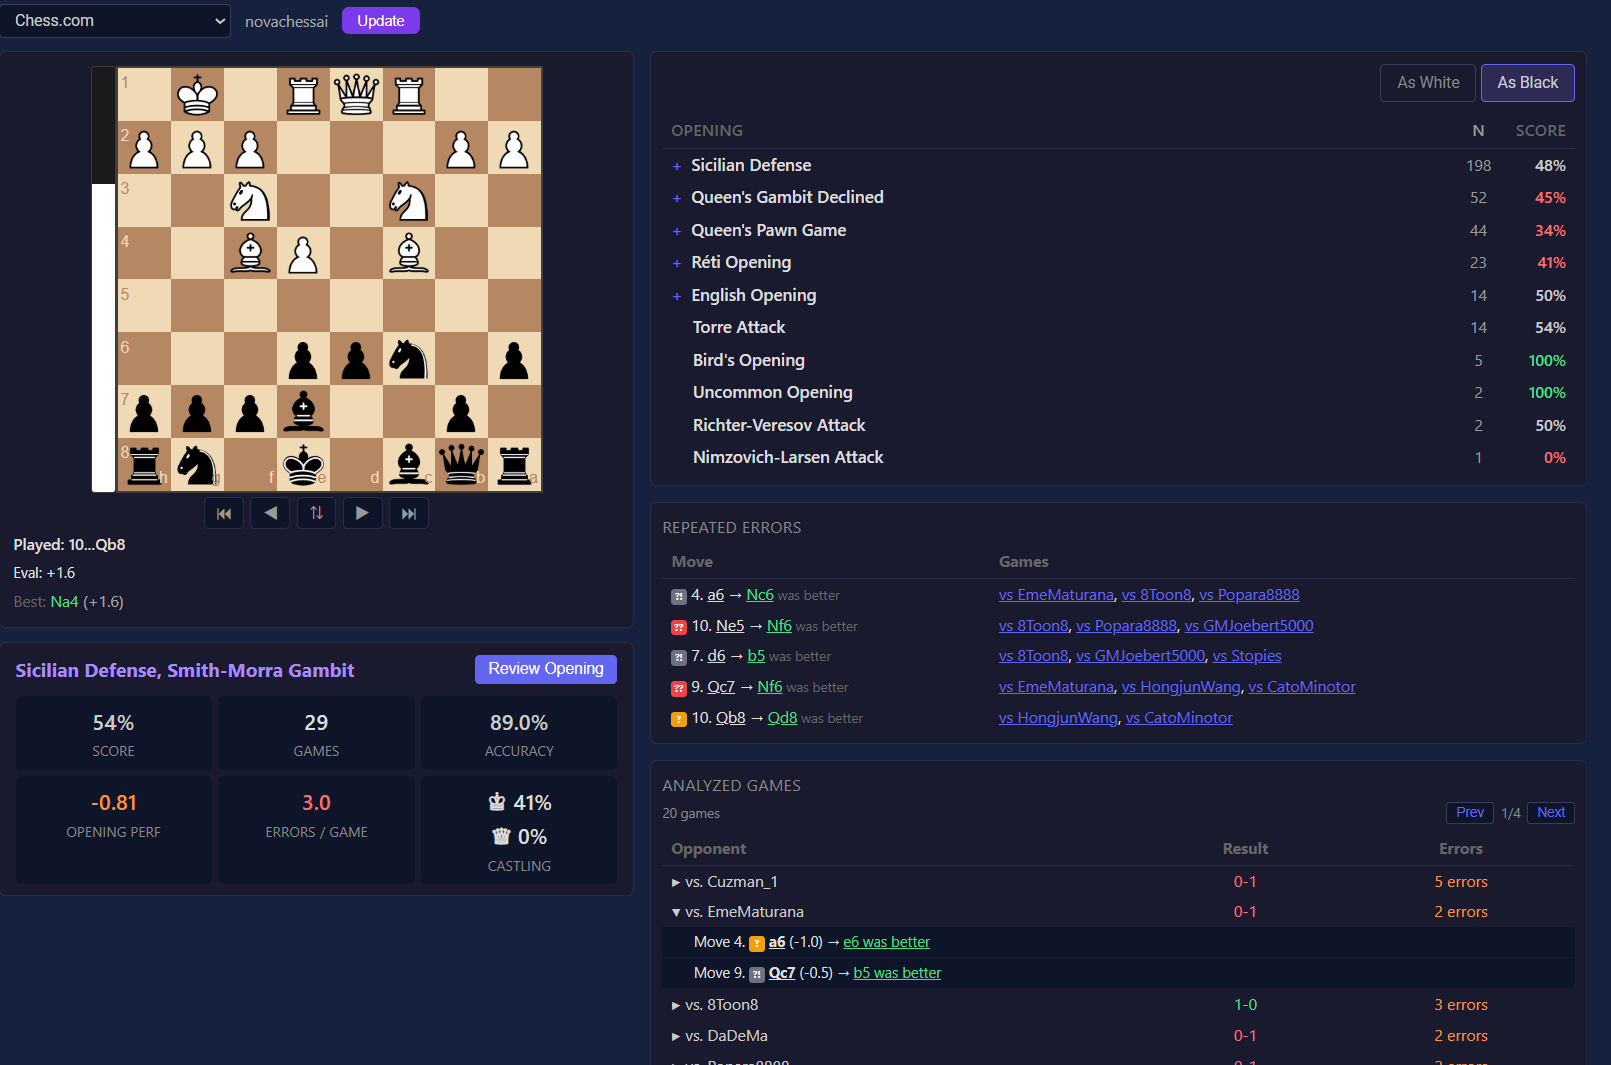Expand the Queen's Gambit Declined row
Image resolution: width=1611 pixels, height=1065 pixels.
point(677,198)
